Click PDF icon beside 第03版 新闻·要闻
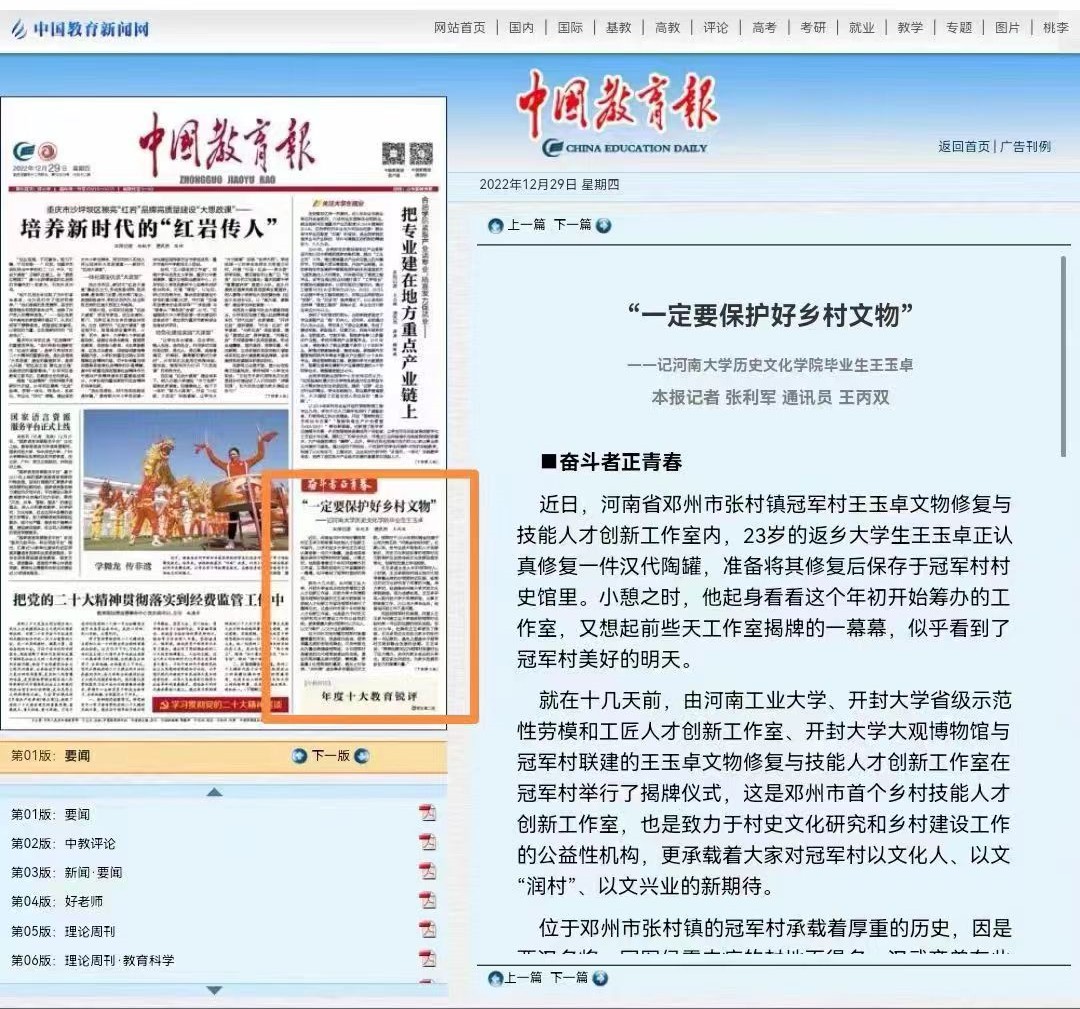 [x=428, y=871]
